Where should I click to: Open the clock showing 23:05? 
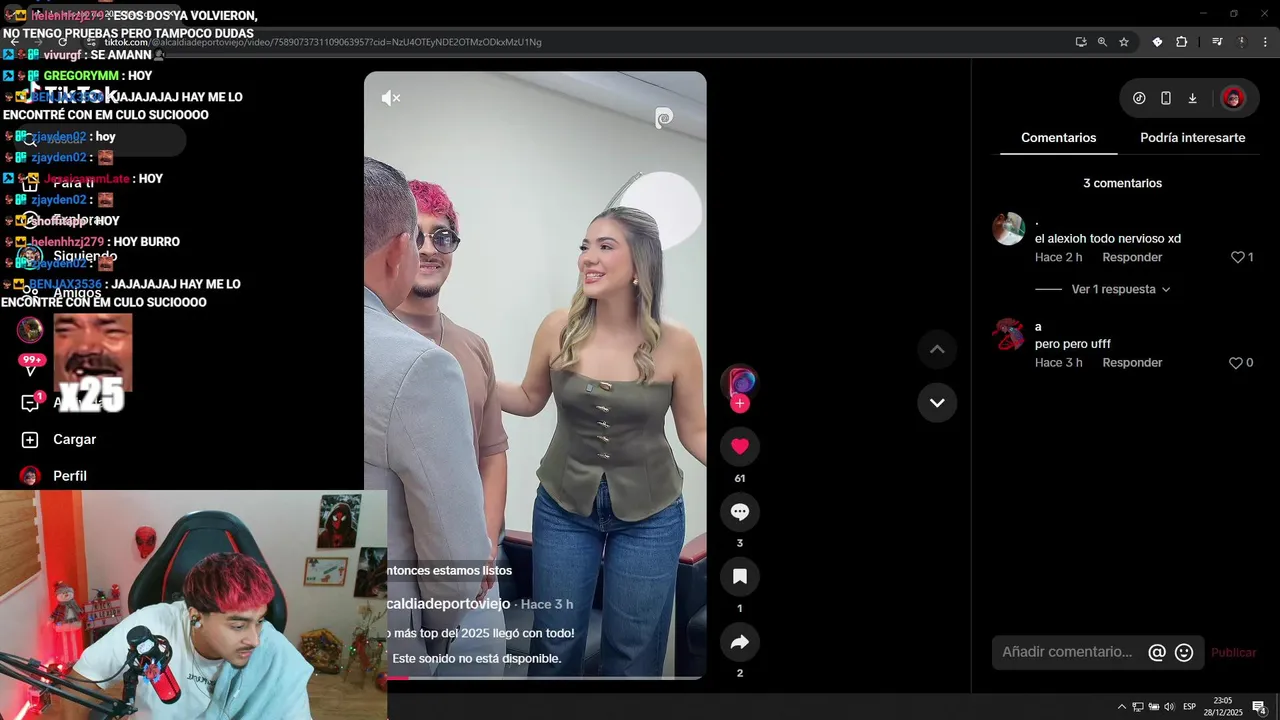(1222, 706)
